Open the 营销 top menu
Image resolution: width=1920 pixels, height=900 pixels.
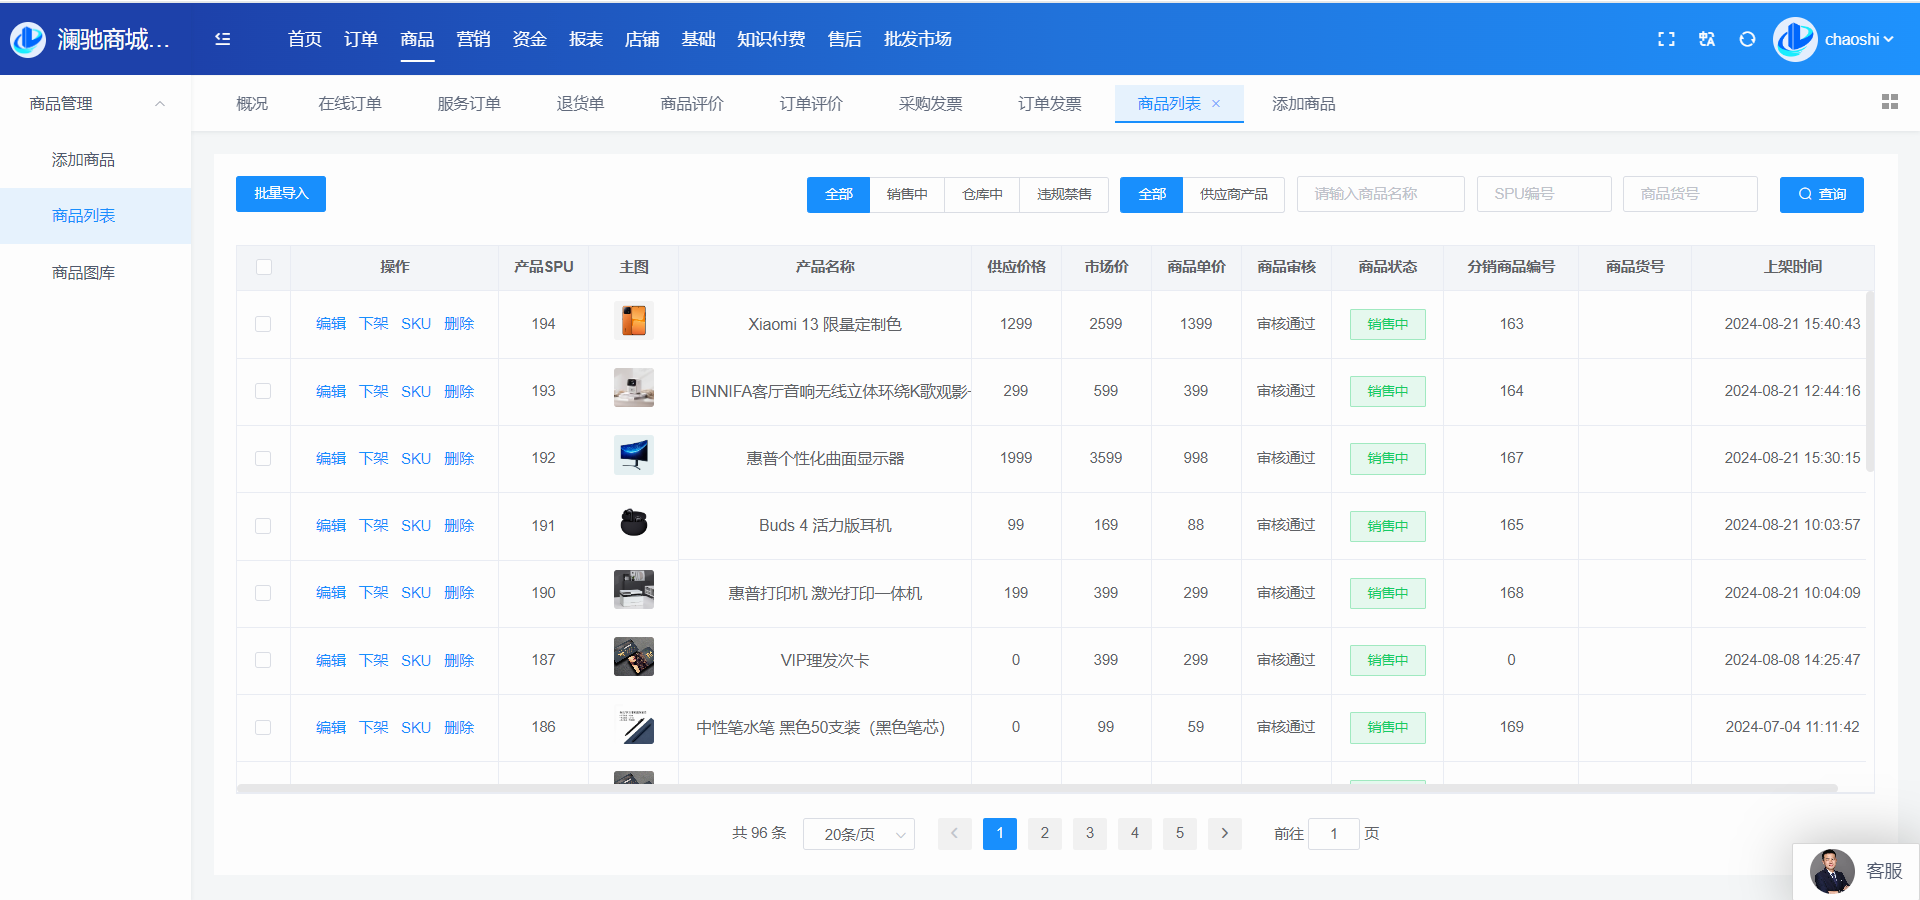473,39
